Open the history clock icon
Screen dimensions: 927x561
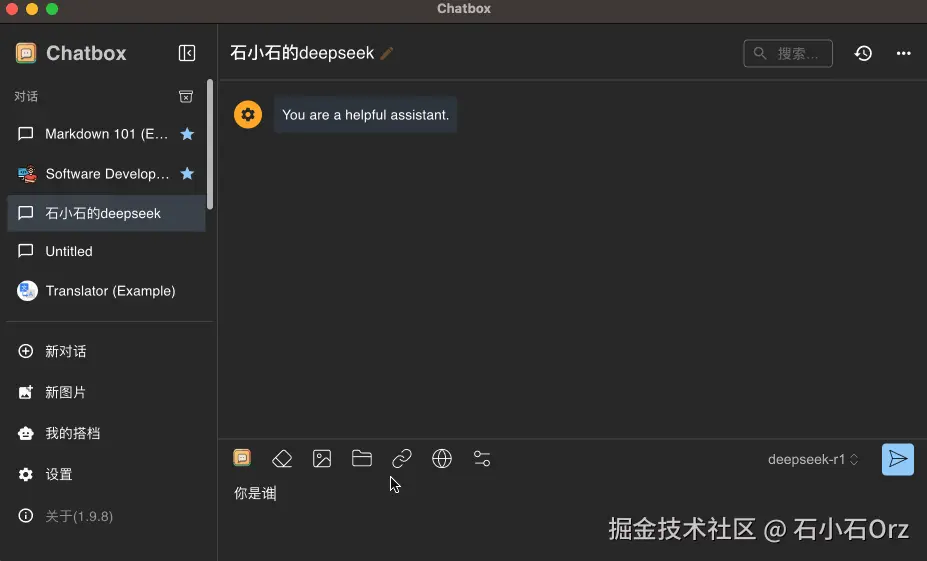(x=863, y=53)
